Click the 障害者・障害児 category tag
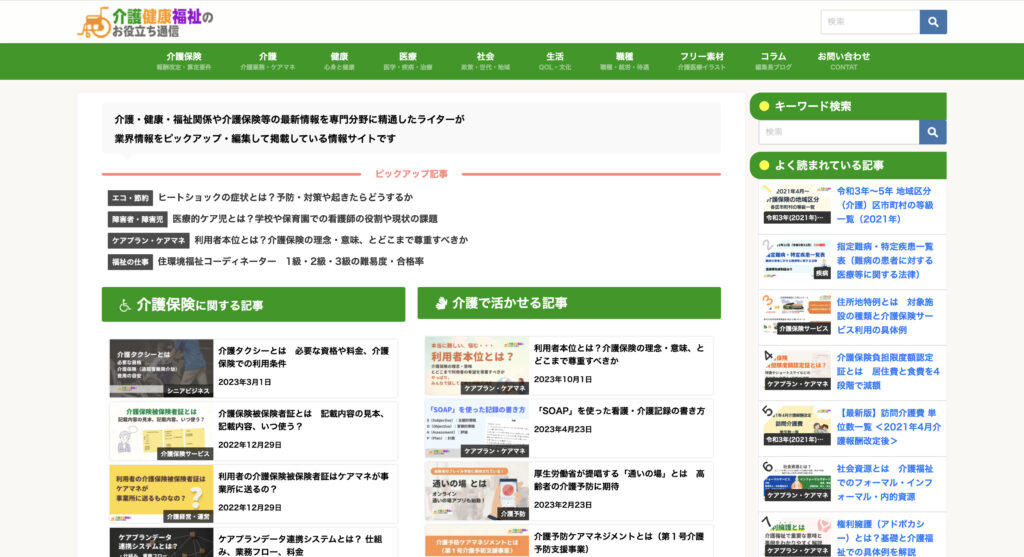The height and width of the screenshot is (557, 1024). (x=137, y=219)
